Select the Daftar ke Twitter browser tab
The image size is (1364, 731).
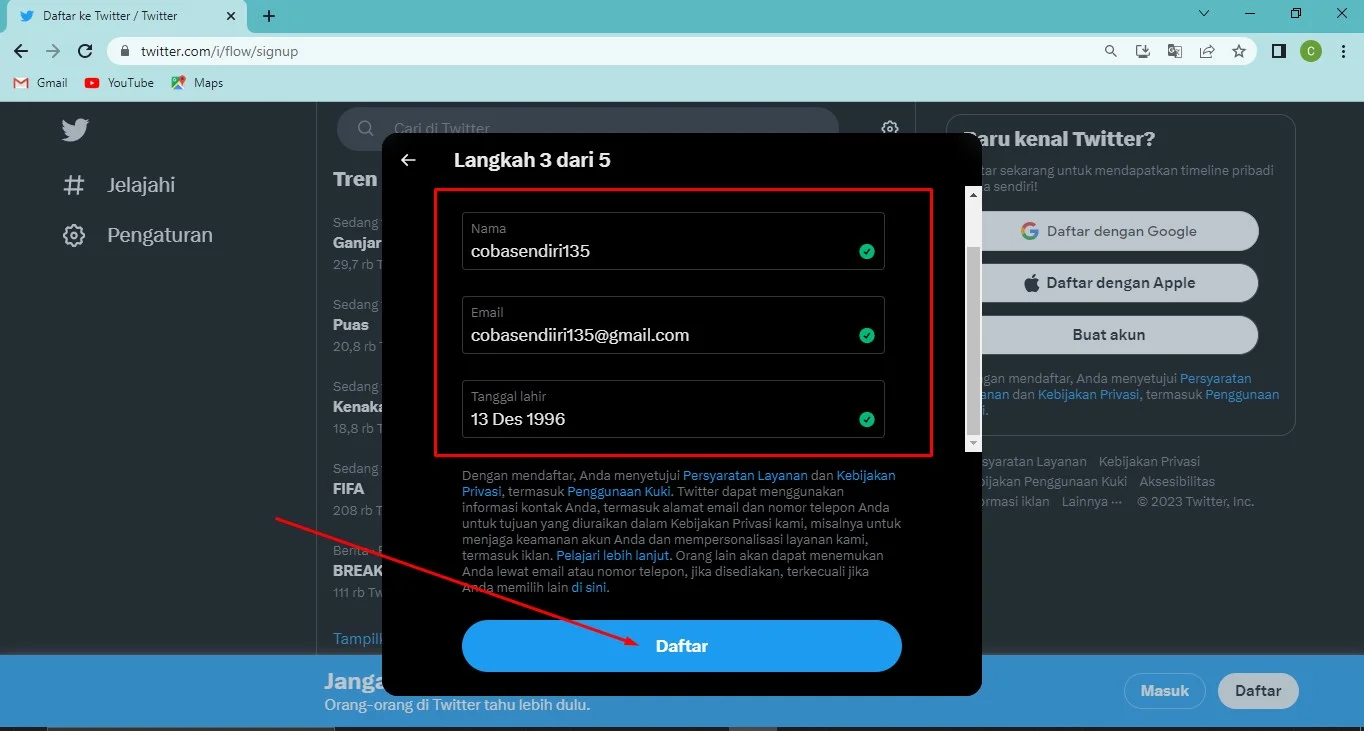click(124, 16)
